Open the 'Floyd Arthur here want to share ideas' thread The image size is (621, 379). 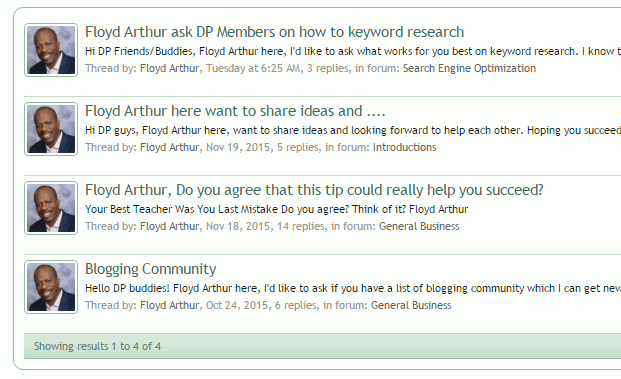235,111
